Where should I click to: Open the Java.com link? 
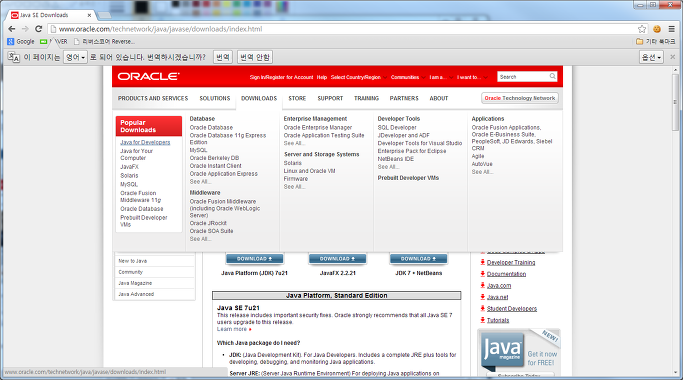pos(499,286)
